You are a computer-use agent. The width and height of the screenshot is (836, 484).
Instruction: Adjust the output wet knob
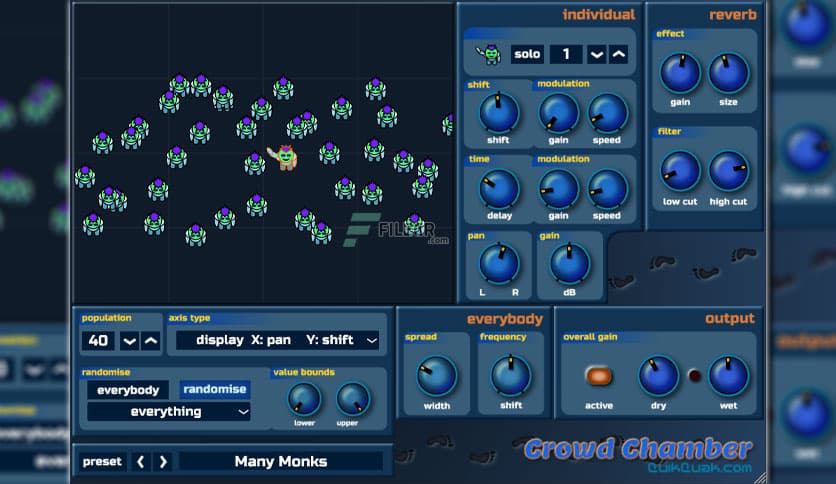tap(728, 376)
